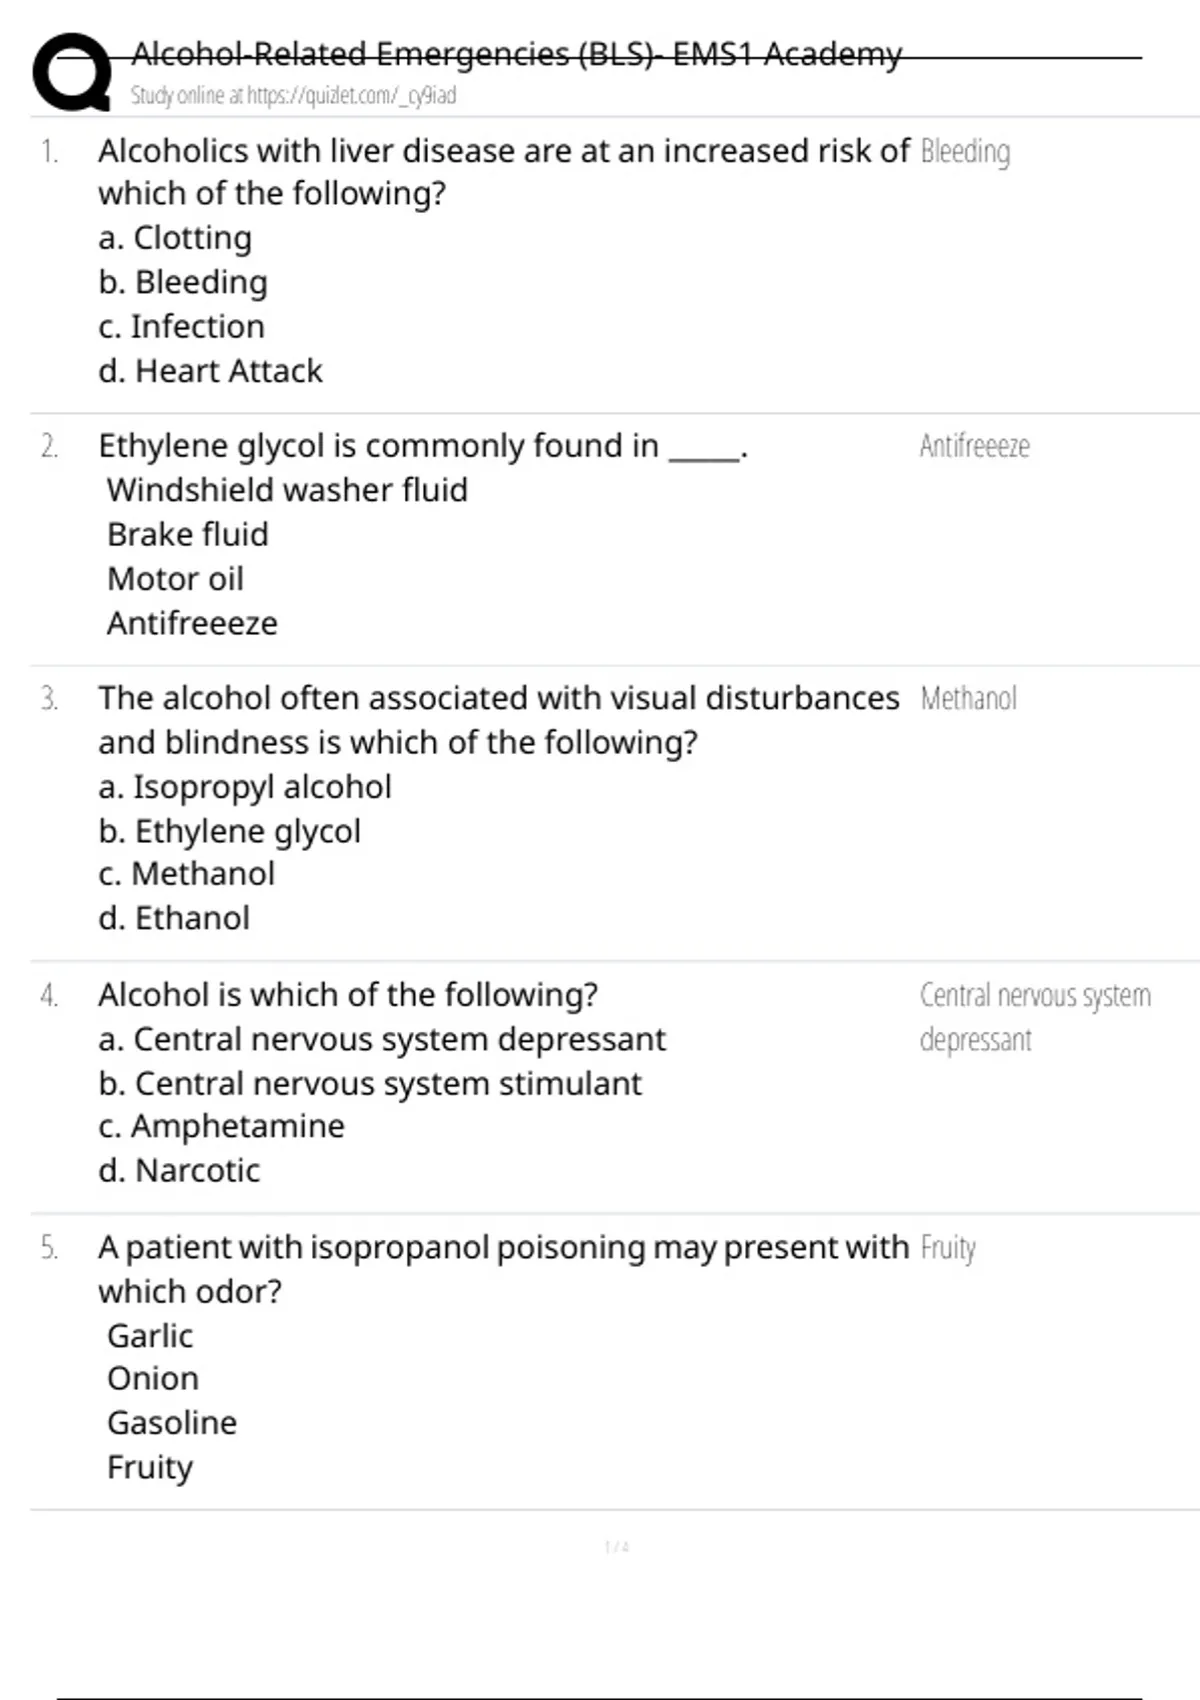
Task: Select the 'Garlic' odor option
Action: pyautogui.click(x=150, y=1336)
